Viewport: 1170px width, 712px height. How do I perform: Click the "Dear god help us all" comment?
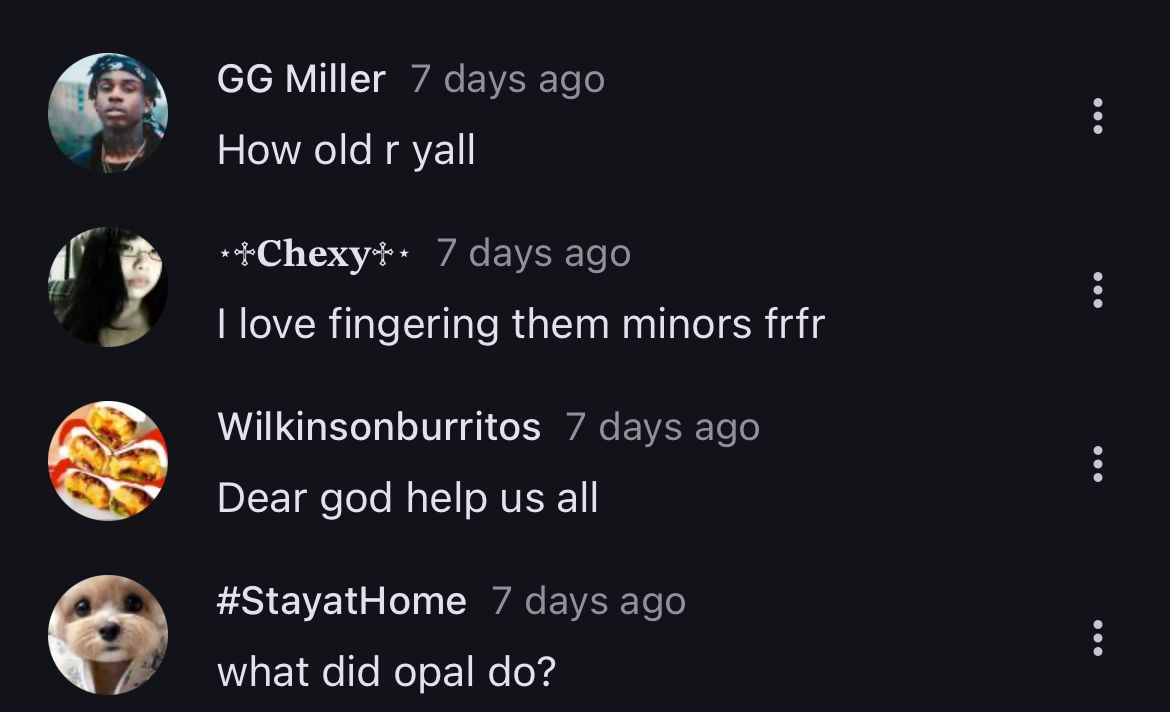[x=408, y=498]
